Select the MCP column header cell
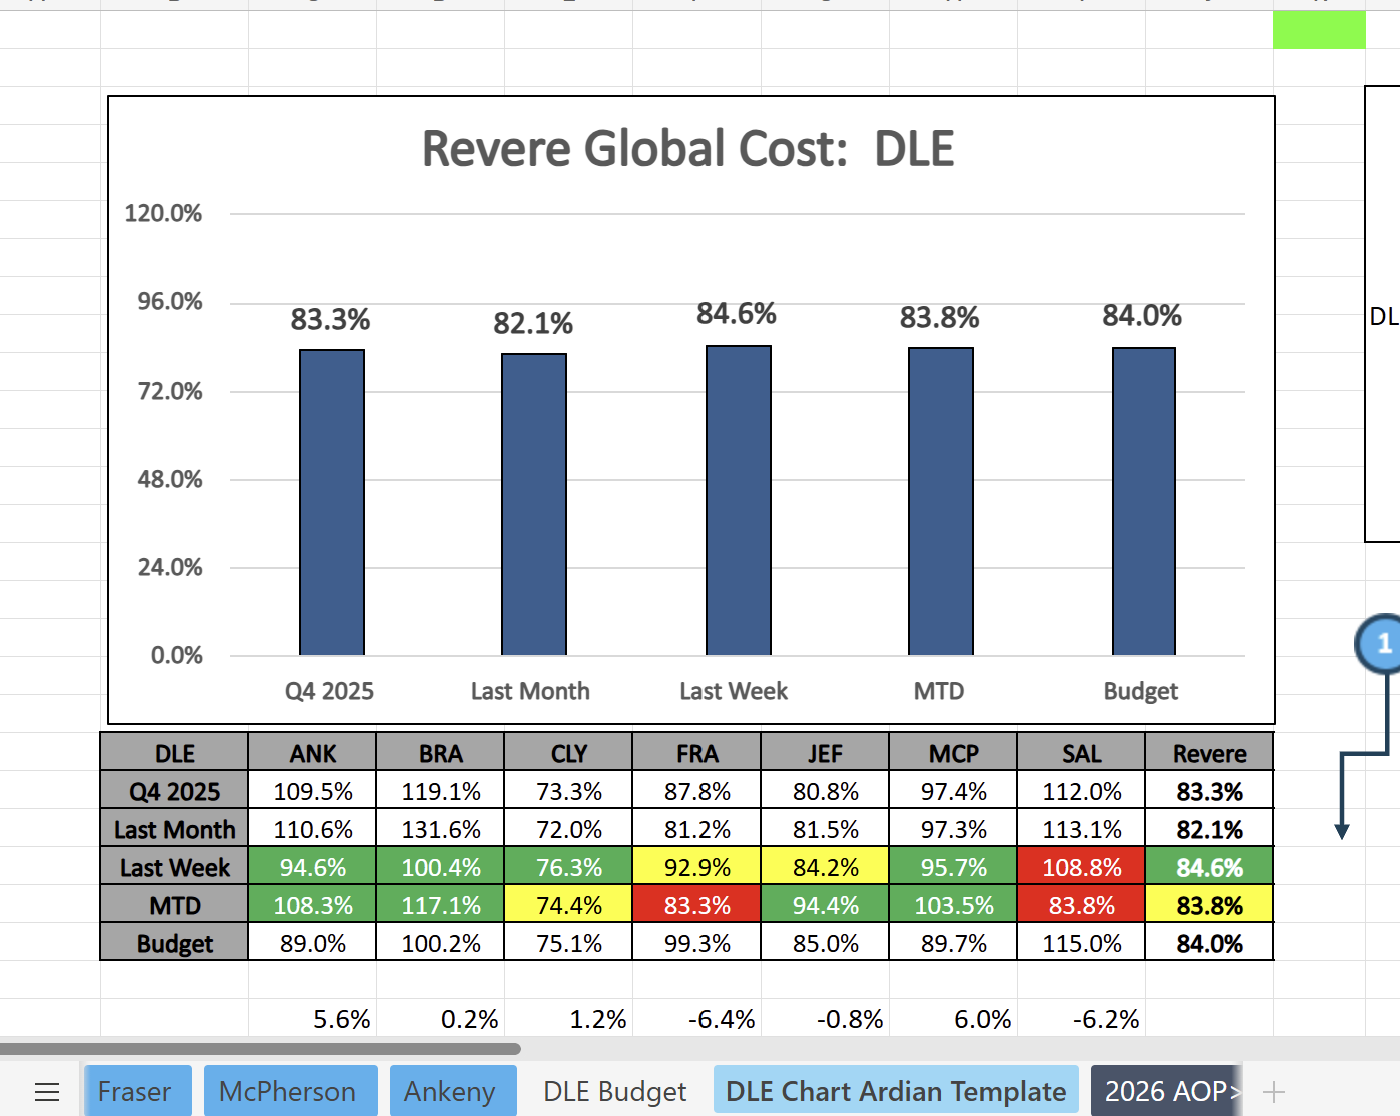 [953, 753]
